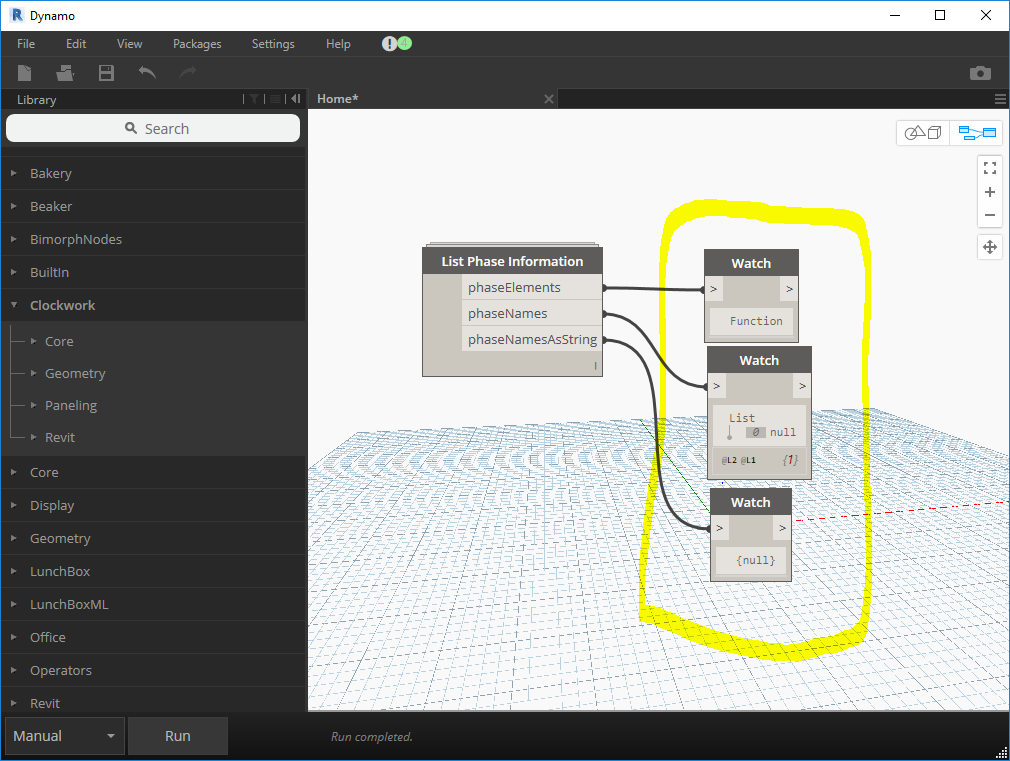The width and height of the screenshot is (1010, 761).
Task: Click input port of Watch node showing List
Action: click(717, 386)
